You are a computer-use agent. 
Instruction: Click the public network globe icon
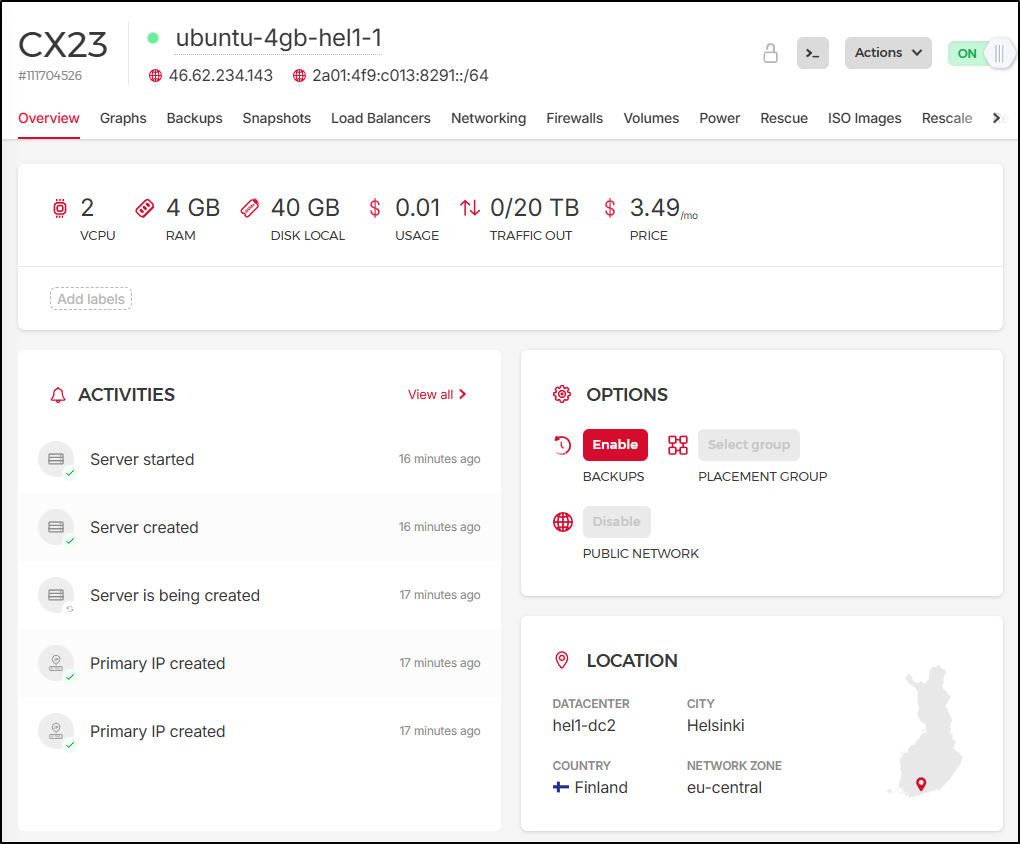(563, 521)
